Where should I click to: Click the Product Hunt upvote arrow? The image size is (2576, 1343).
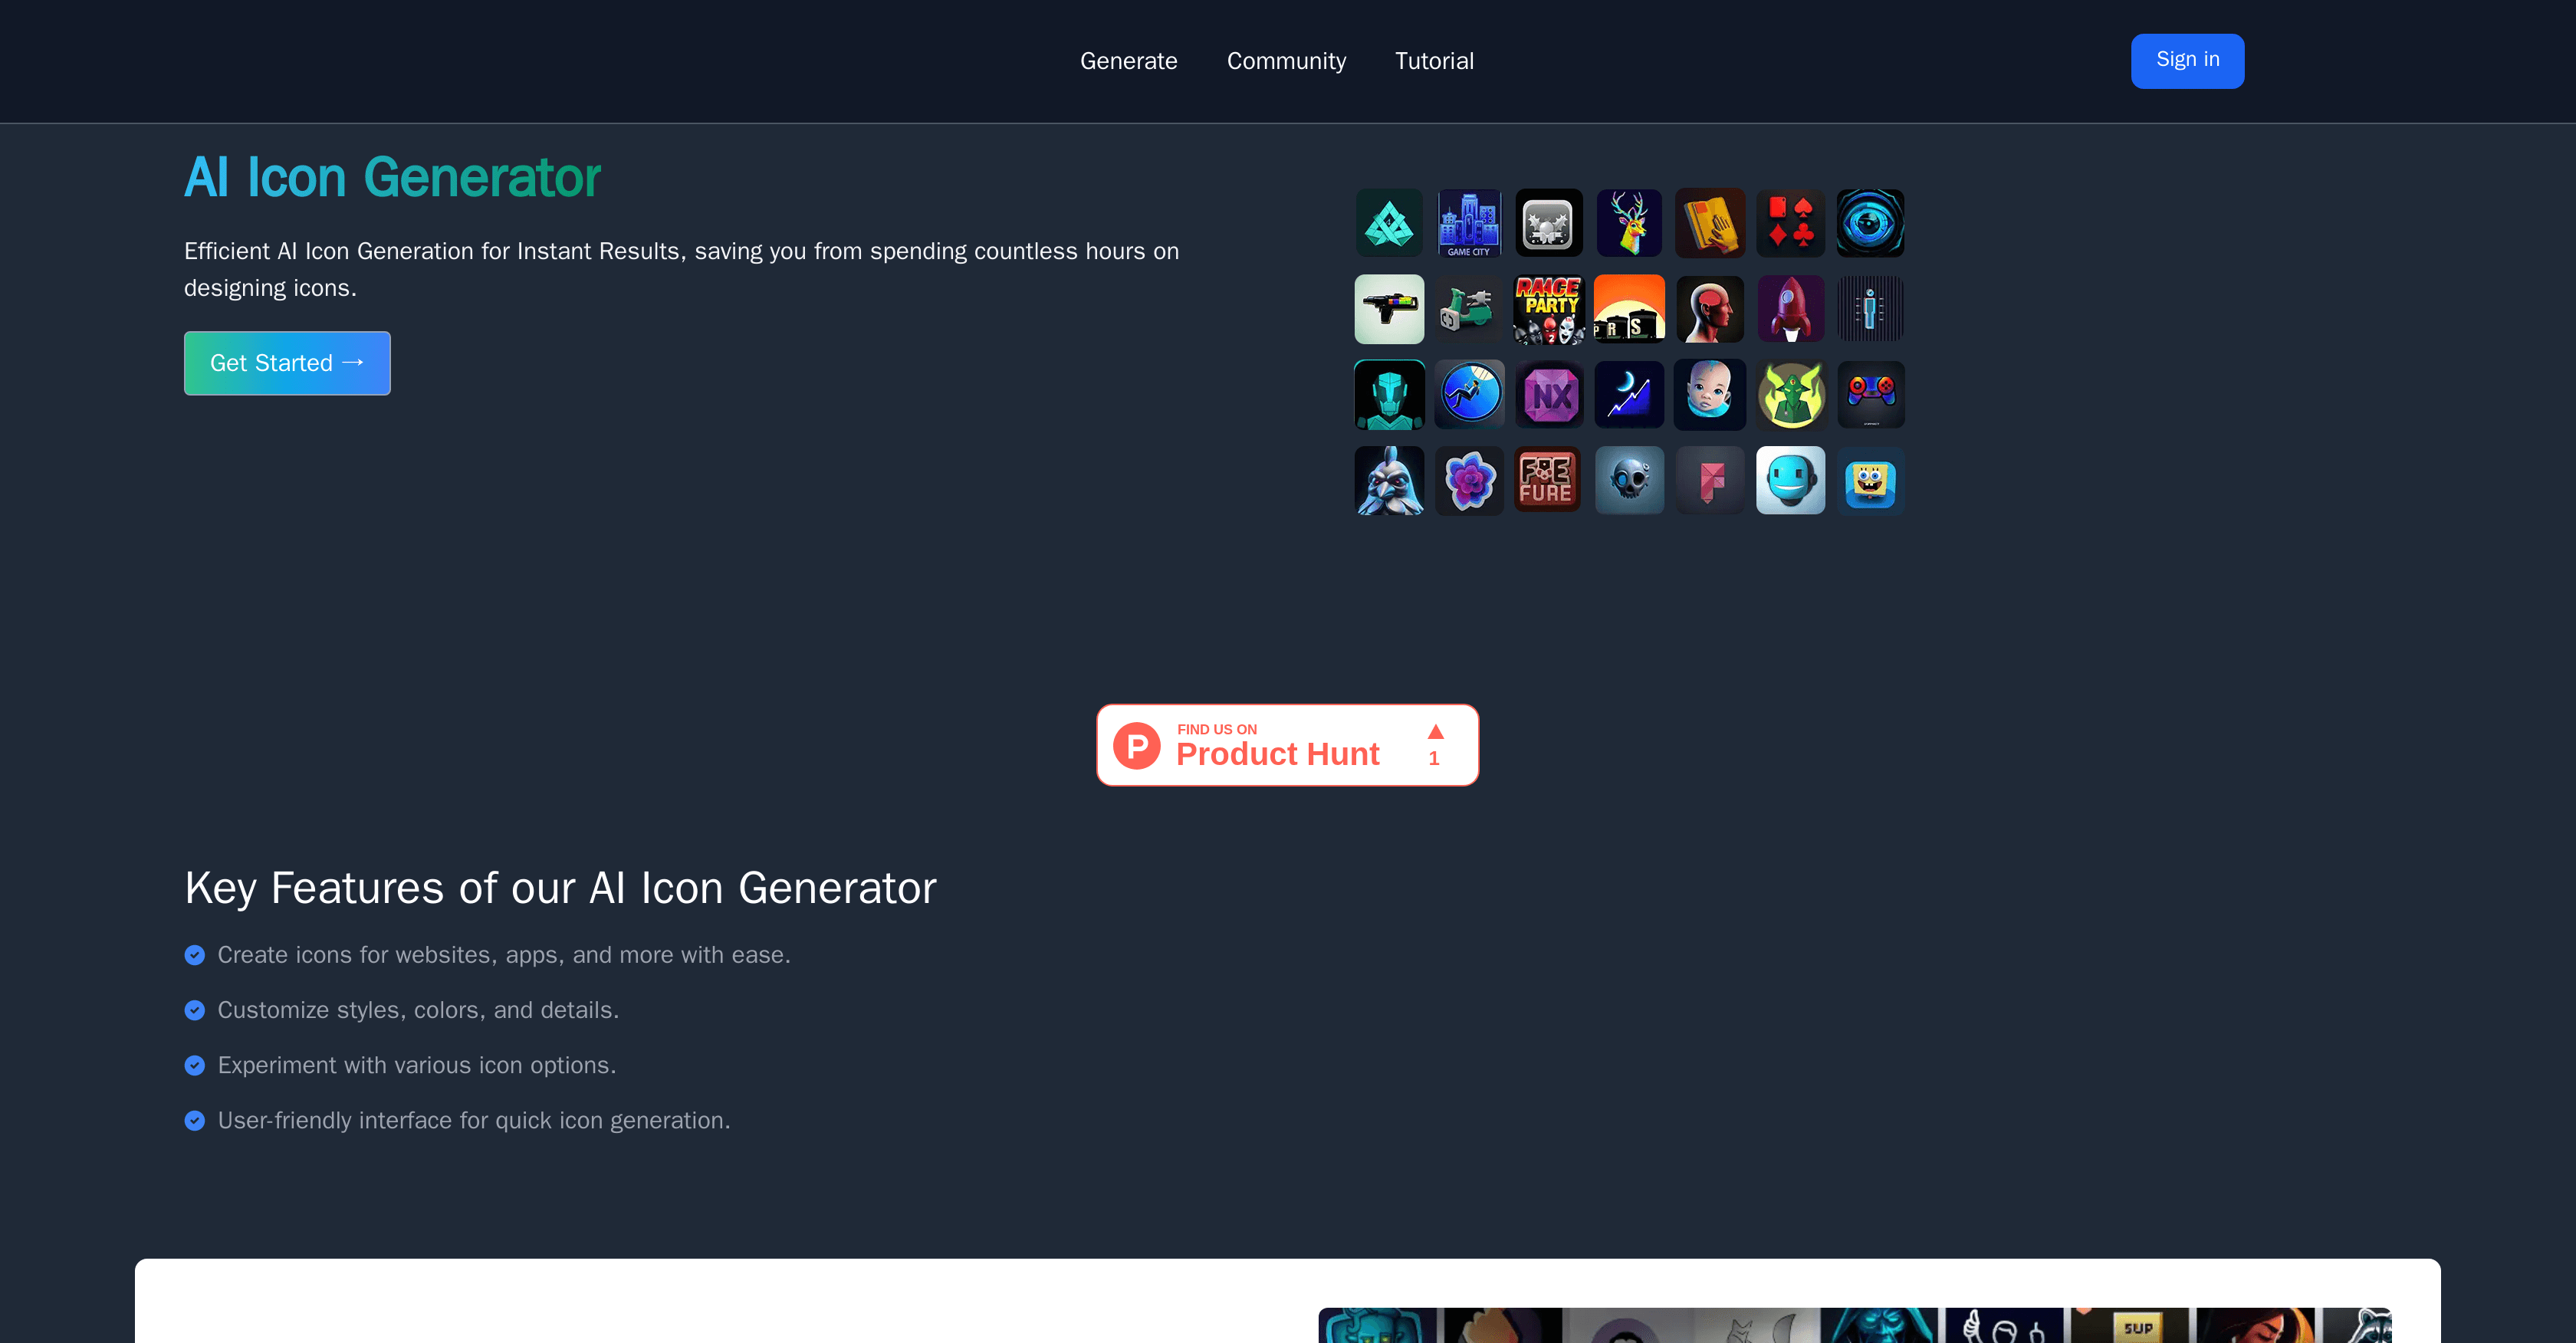click(1435, 733)
